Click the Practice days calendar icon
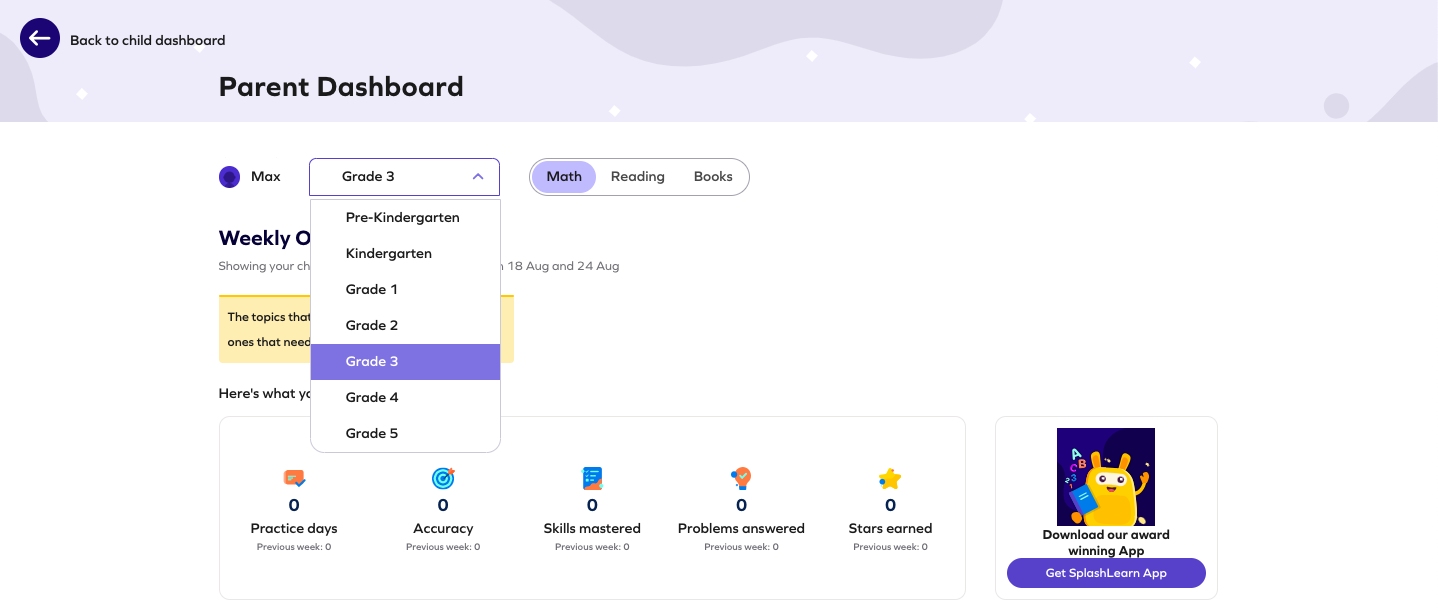The width and height of the screenshot is (1438, 610). [293, 478]
